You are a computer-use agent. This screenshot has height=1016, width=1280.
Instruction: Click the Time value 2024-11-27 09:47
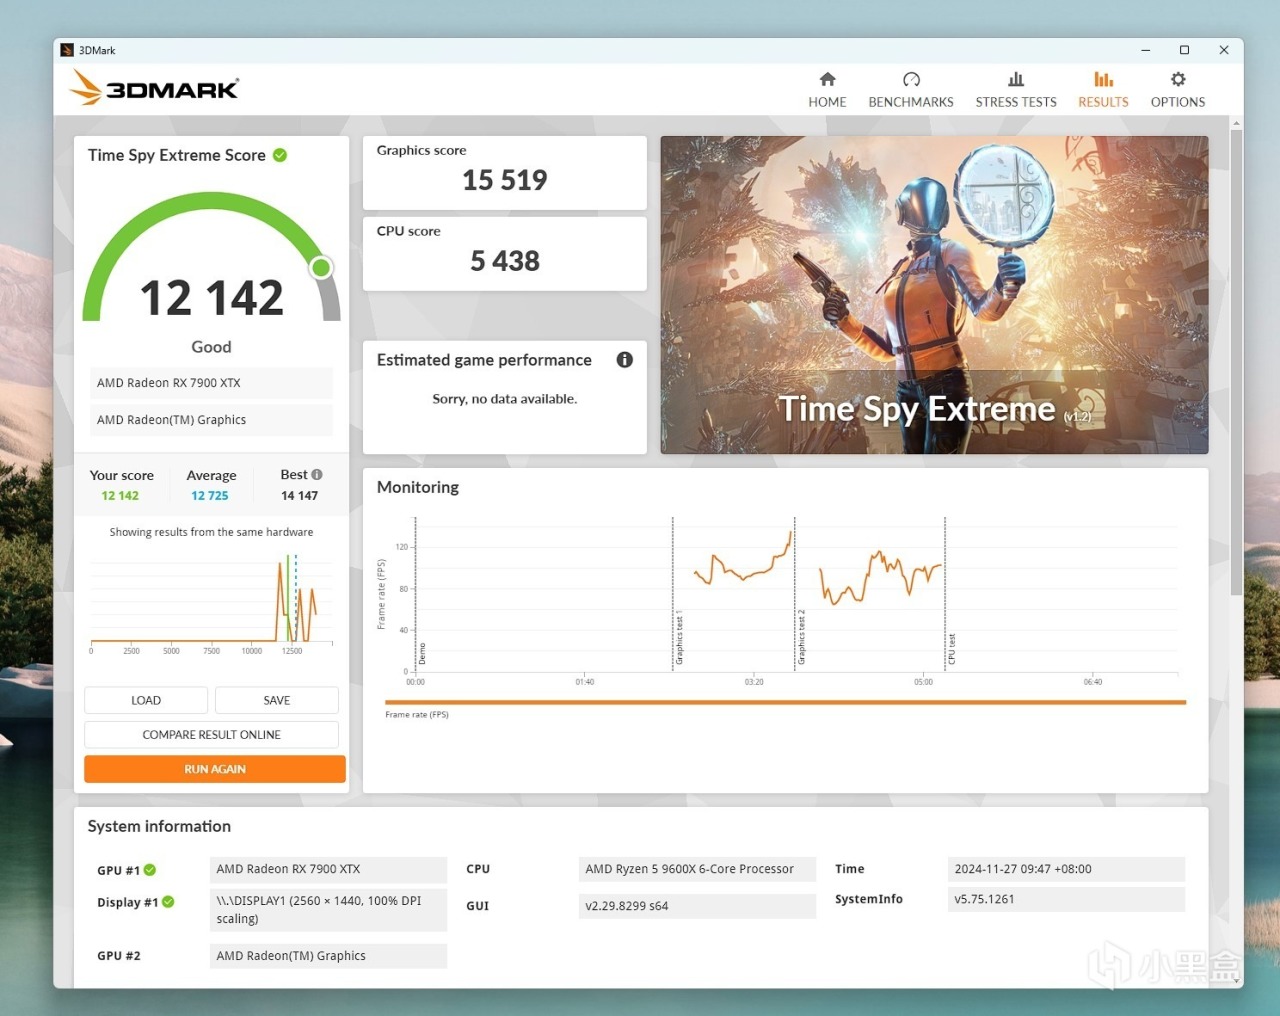tap(1066, 870)
